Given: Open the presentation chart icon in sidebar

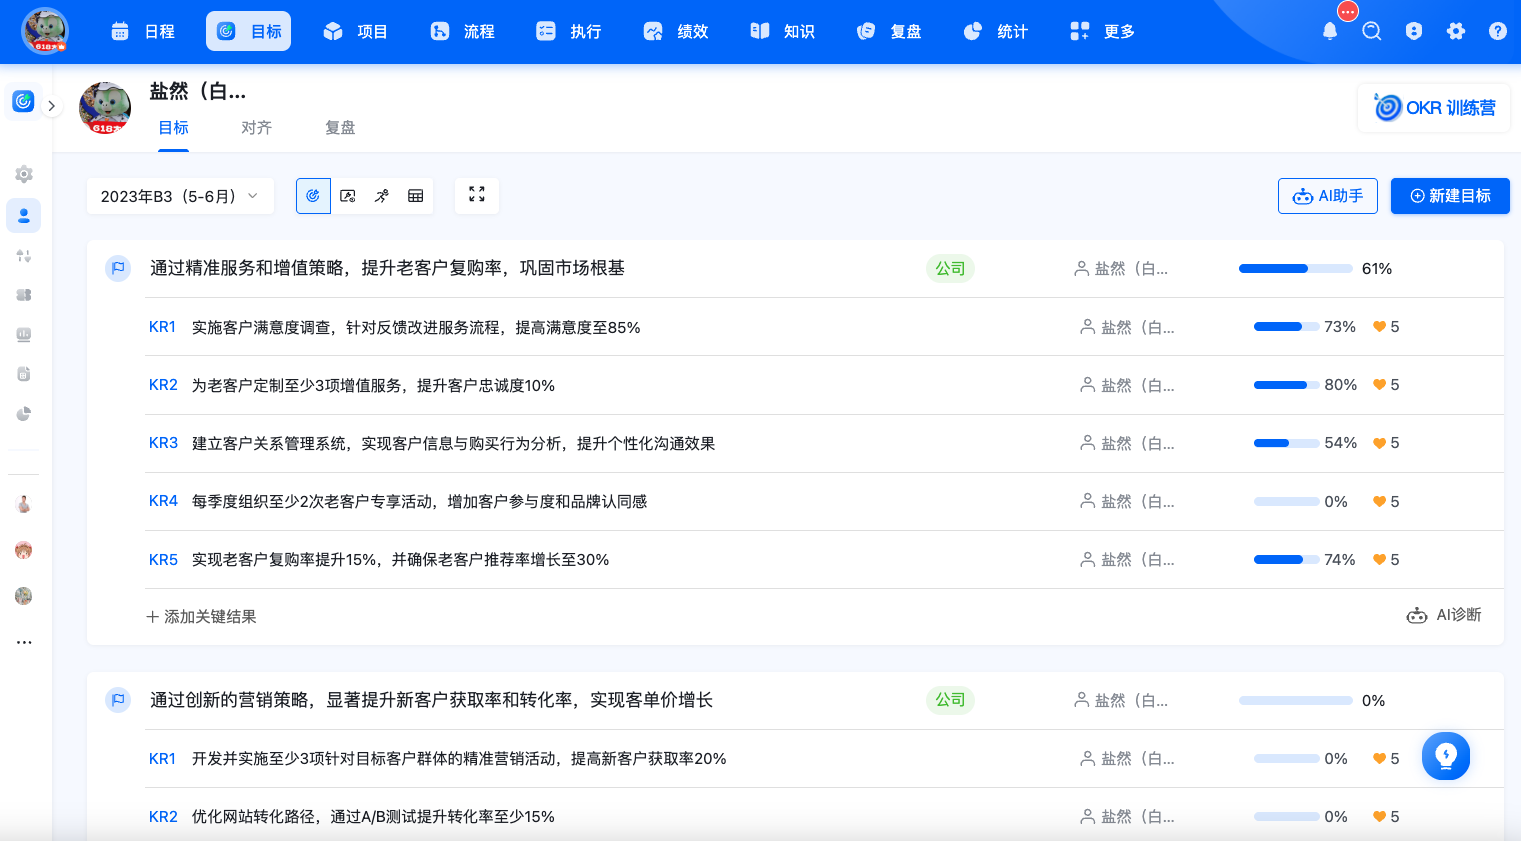Looking at the screenshot, I should [24, 334].
